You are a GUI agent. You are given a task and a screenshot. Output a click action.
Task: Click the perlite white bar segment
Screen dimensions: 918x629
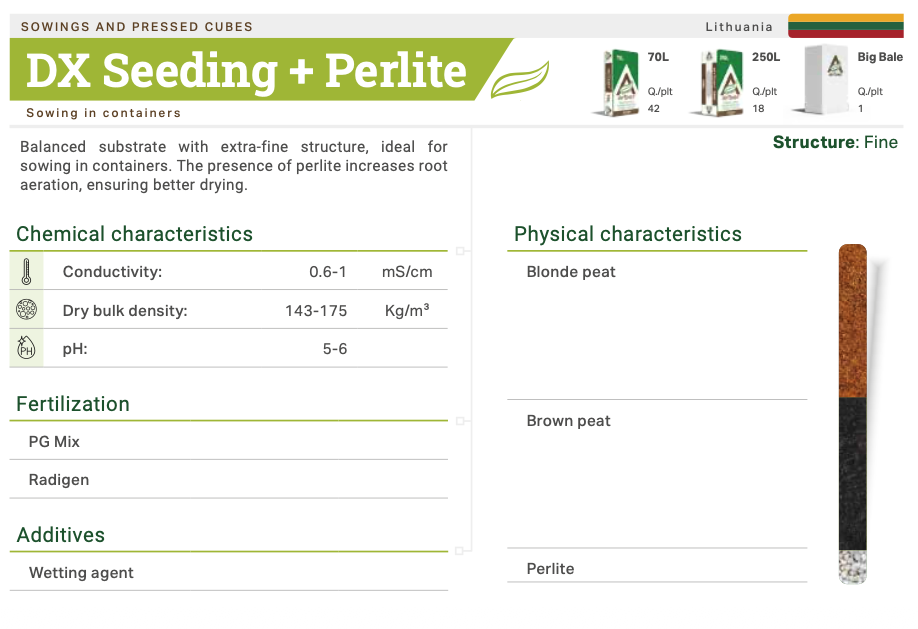point(852,565)
